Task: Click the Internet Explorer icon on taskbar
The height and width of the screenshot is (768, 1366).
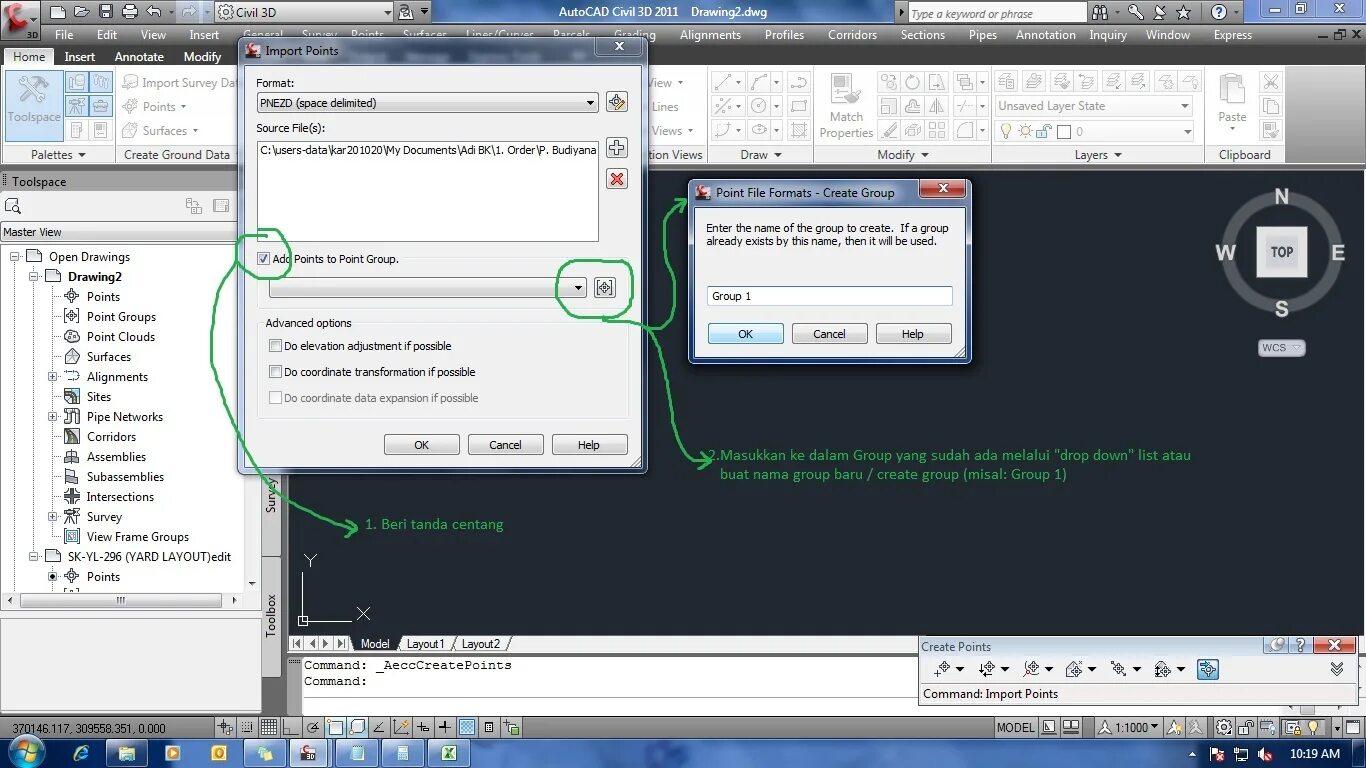Action: pyautogui.click(x=80, y=753)
